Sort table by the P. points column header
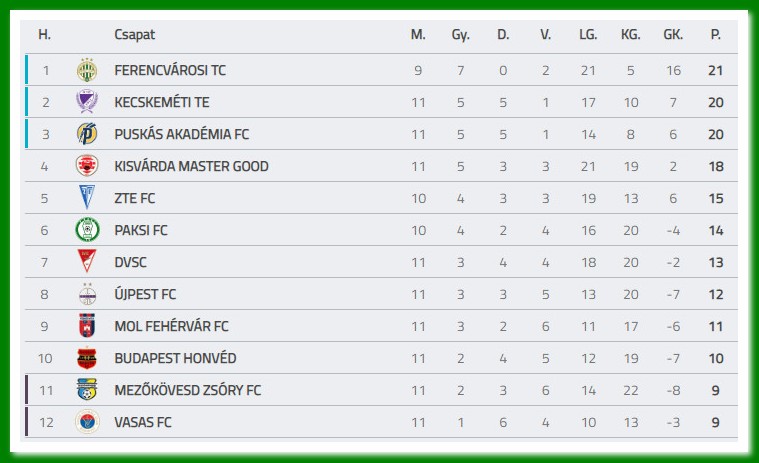The width and height of the screenshot is (759, 463). [x=715, y=34]
